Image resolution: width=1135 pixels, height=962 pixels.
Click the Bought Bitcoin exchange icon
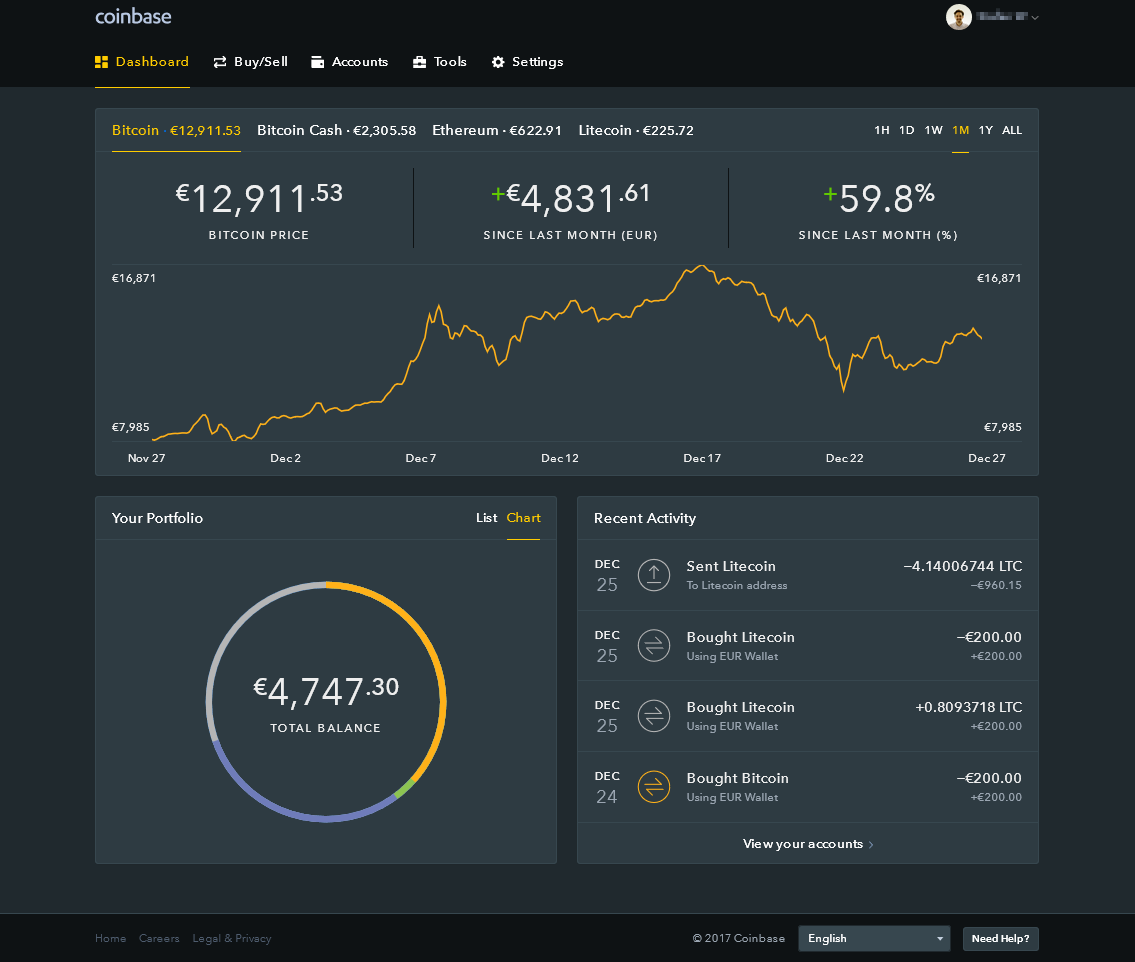coord(654,786)
